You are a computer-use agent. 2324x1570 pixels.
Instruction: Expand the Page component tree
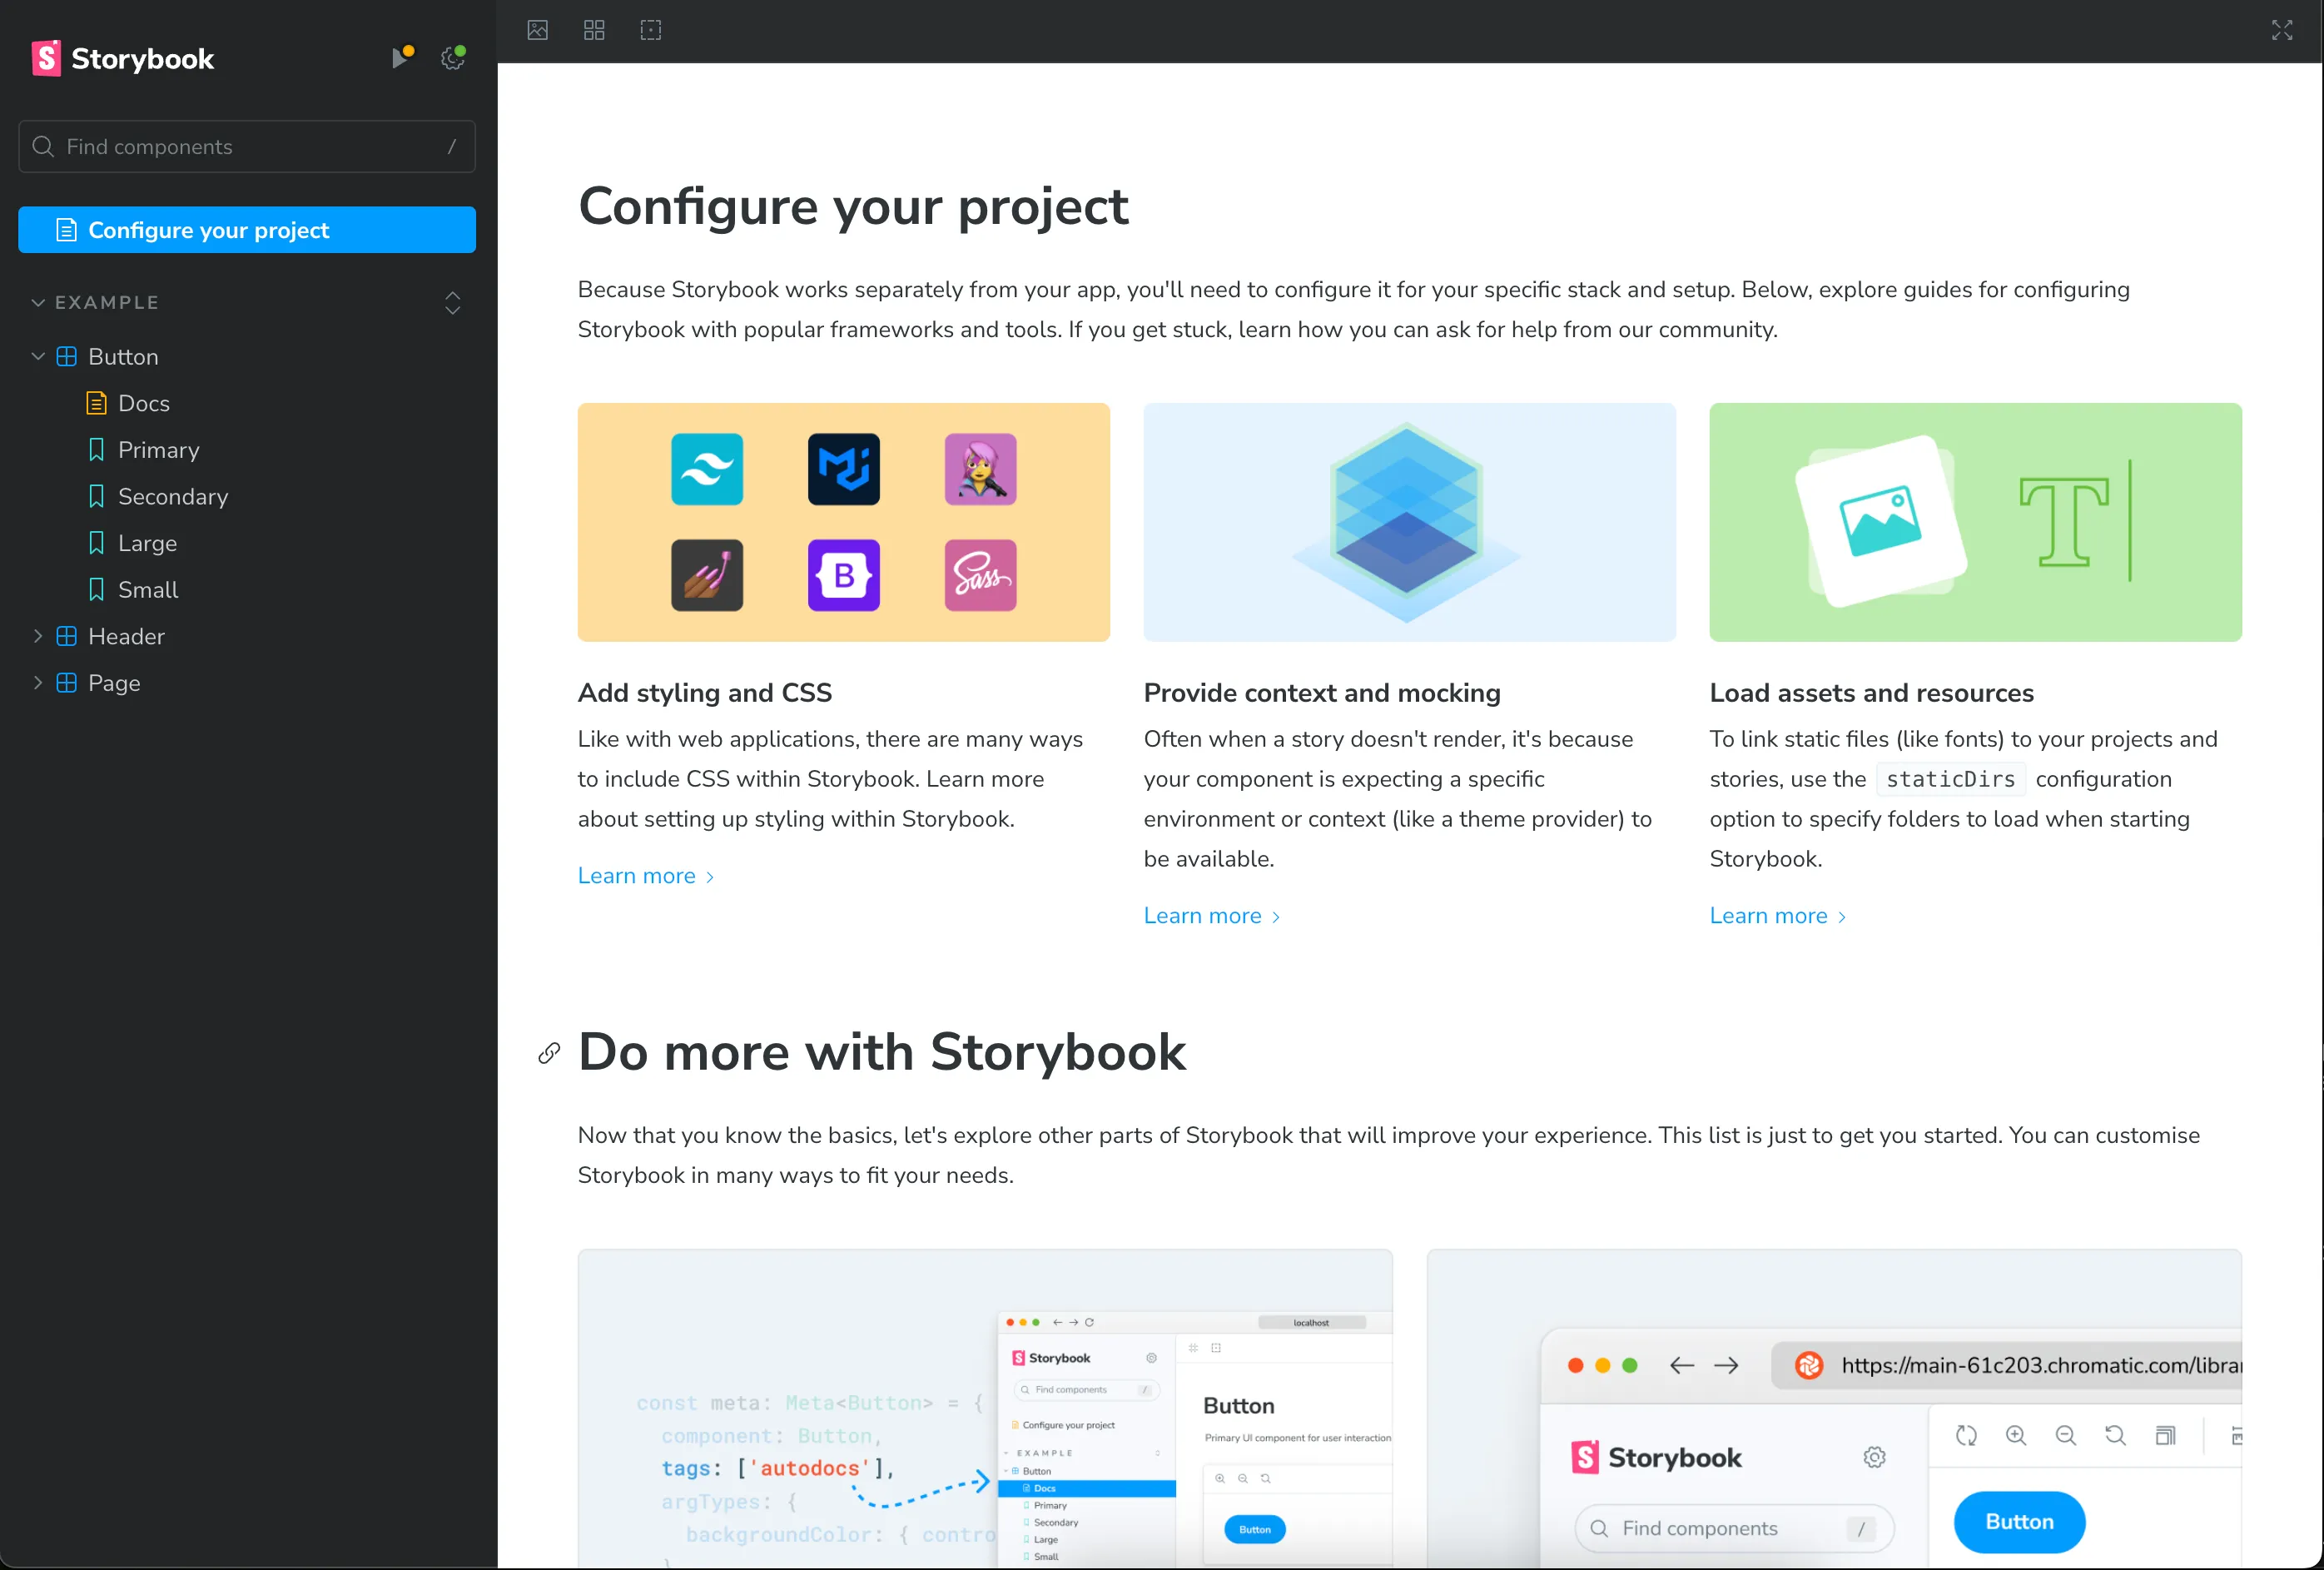point(38,683)
